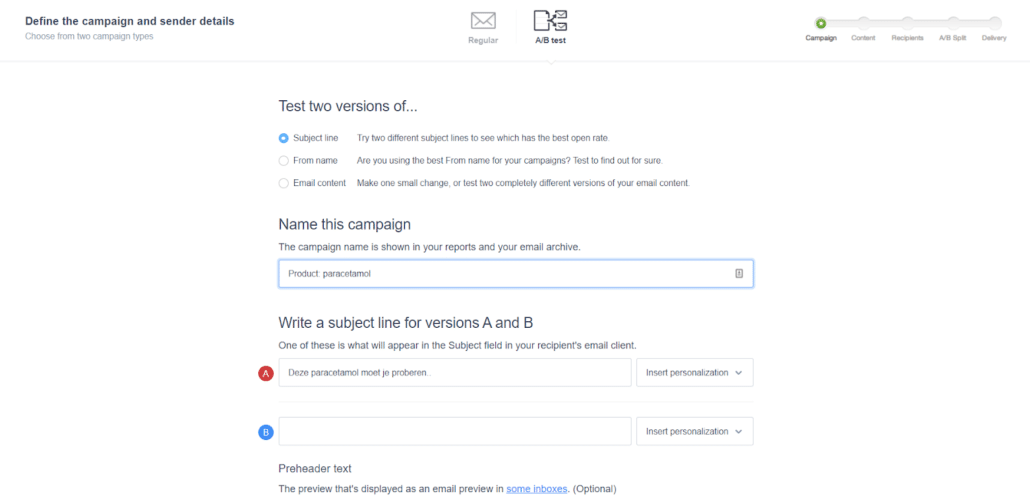1030x500 pixels.
Task: Click the red version A badge
Action: 265,373
